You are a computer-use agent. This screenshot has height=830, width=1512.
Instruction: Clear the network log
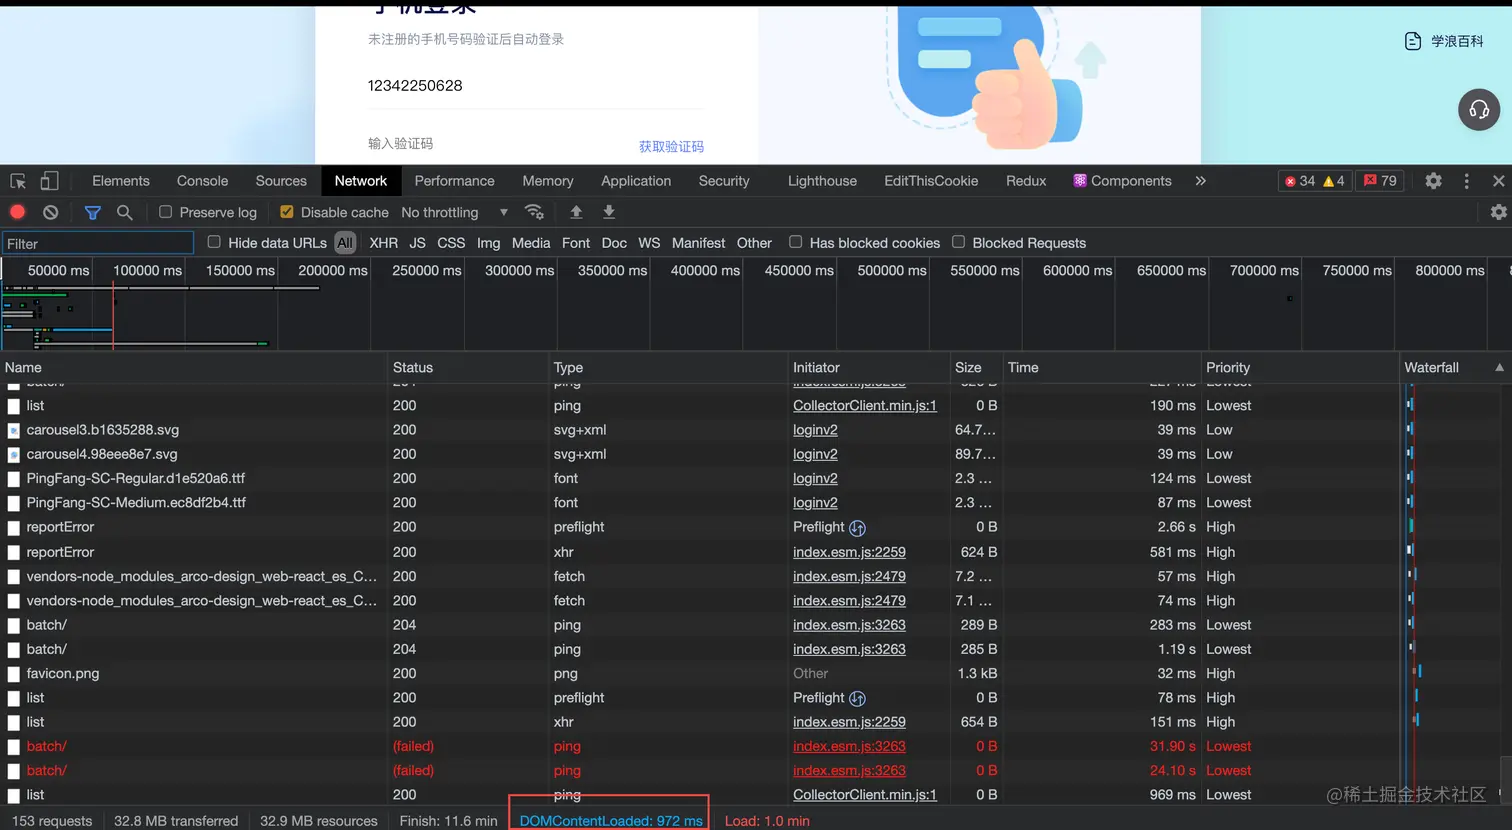pyautogui.click(x=51, y=212)
